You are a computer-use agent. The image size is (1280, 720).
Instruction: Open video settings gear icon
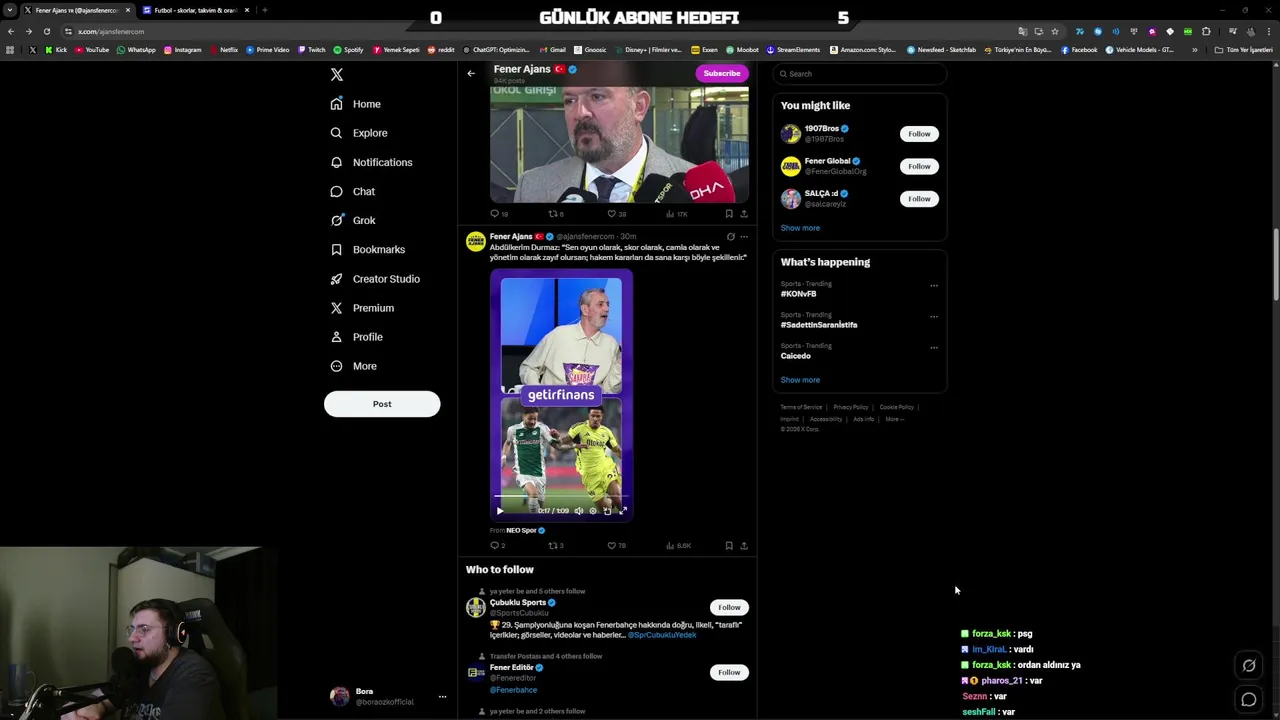(x=593, y=511)
